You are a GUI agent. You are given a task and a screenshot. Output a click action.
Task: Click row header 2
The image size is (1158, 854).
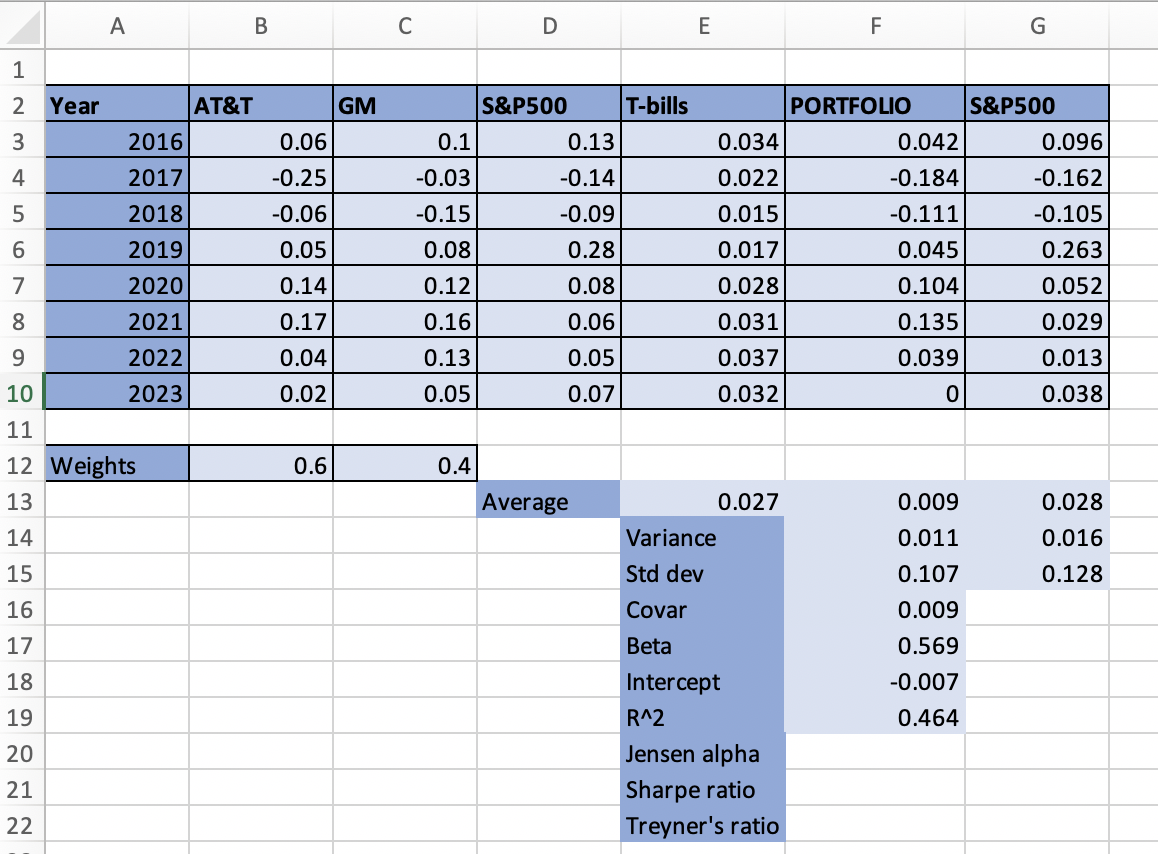[x=20, y=104]
